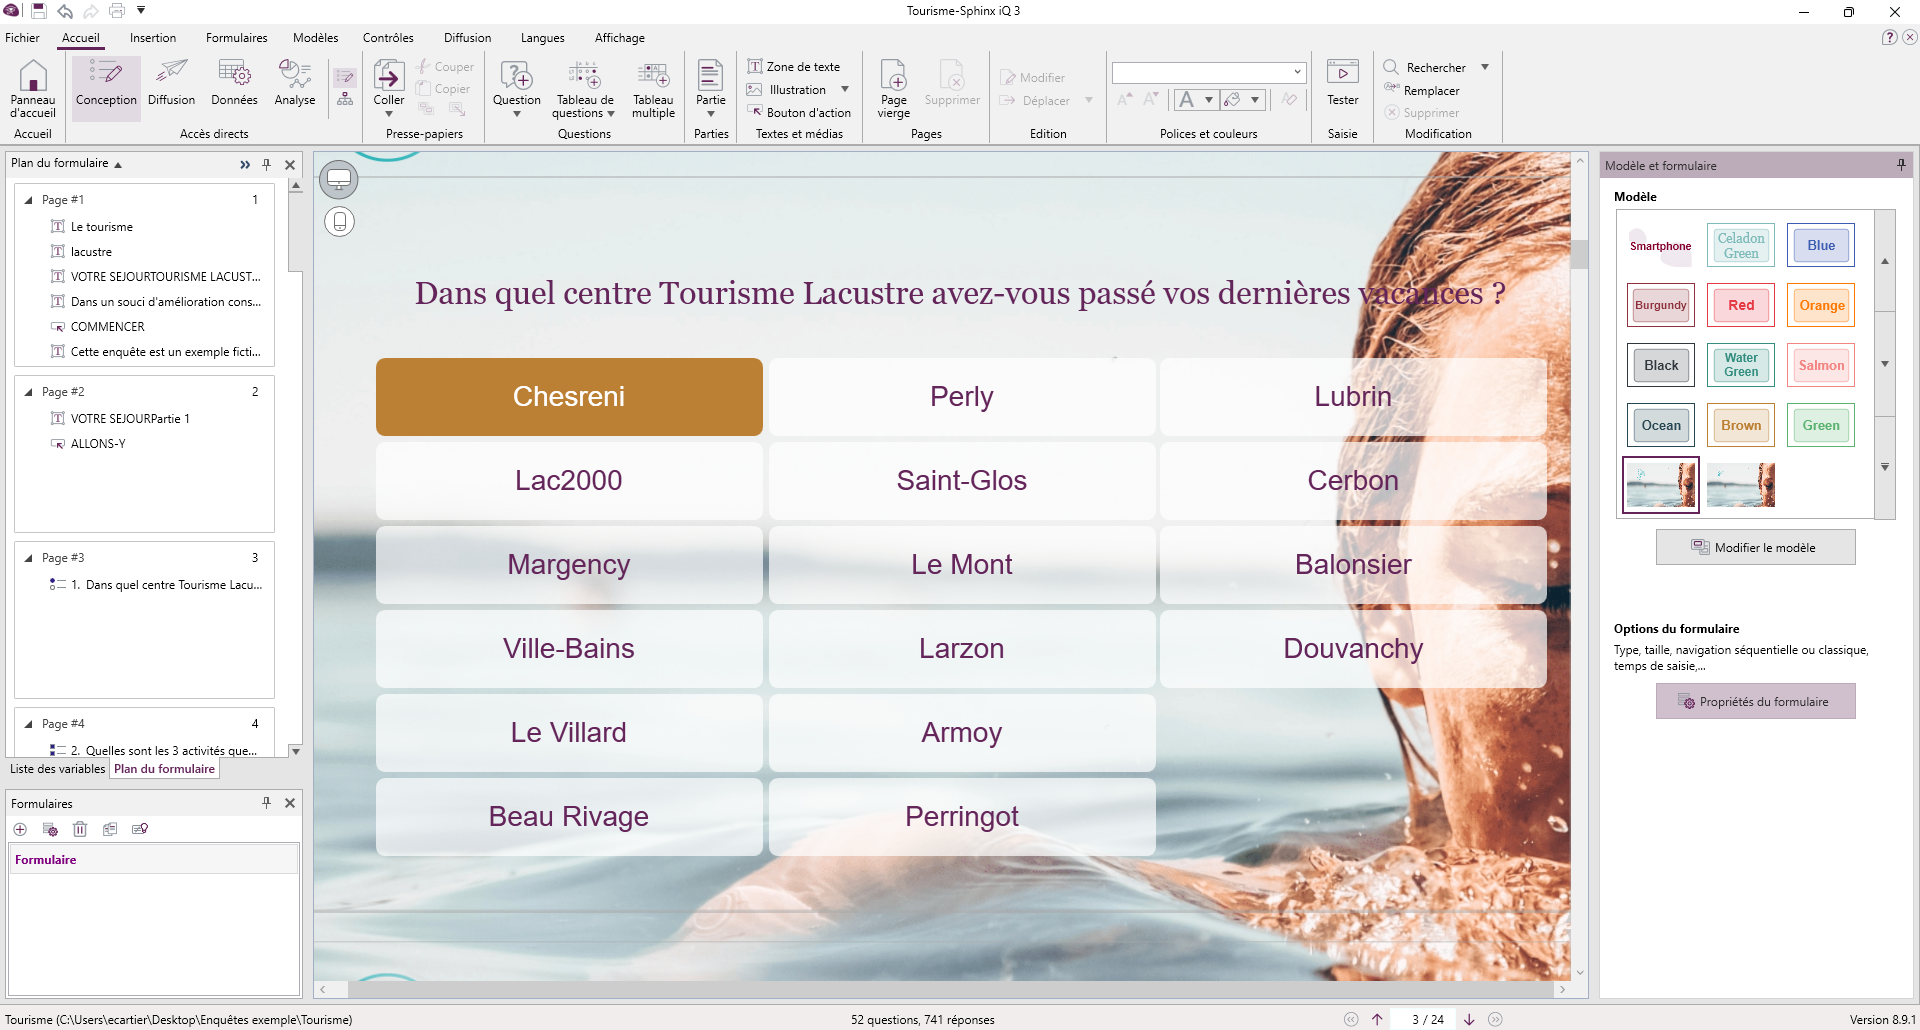
Task: Choose the Burgundy model color swatch
Action: [1660, 306]
